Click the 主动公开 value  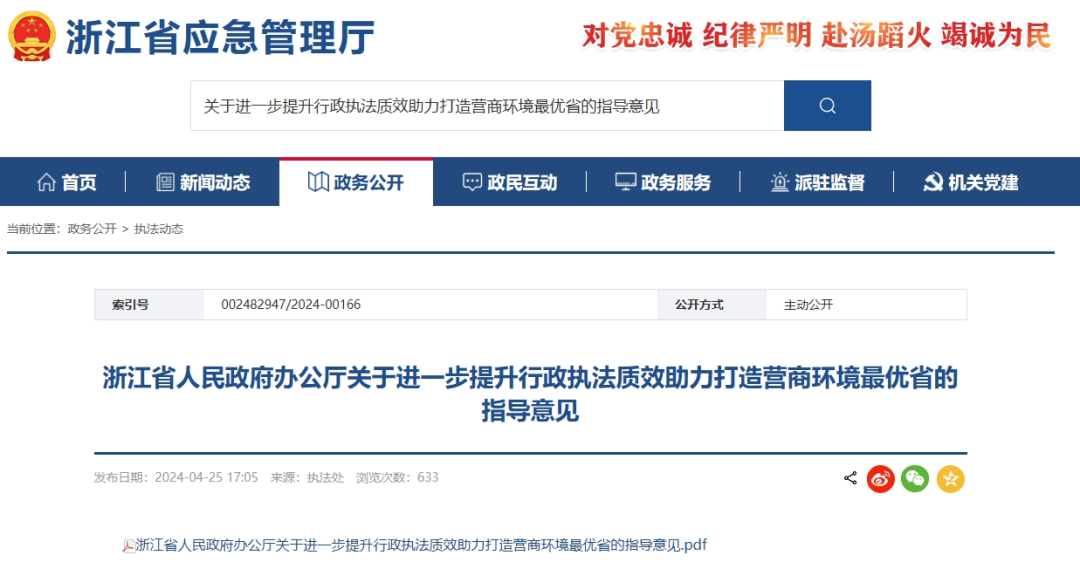click(809, 304)
